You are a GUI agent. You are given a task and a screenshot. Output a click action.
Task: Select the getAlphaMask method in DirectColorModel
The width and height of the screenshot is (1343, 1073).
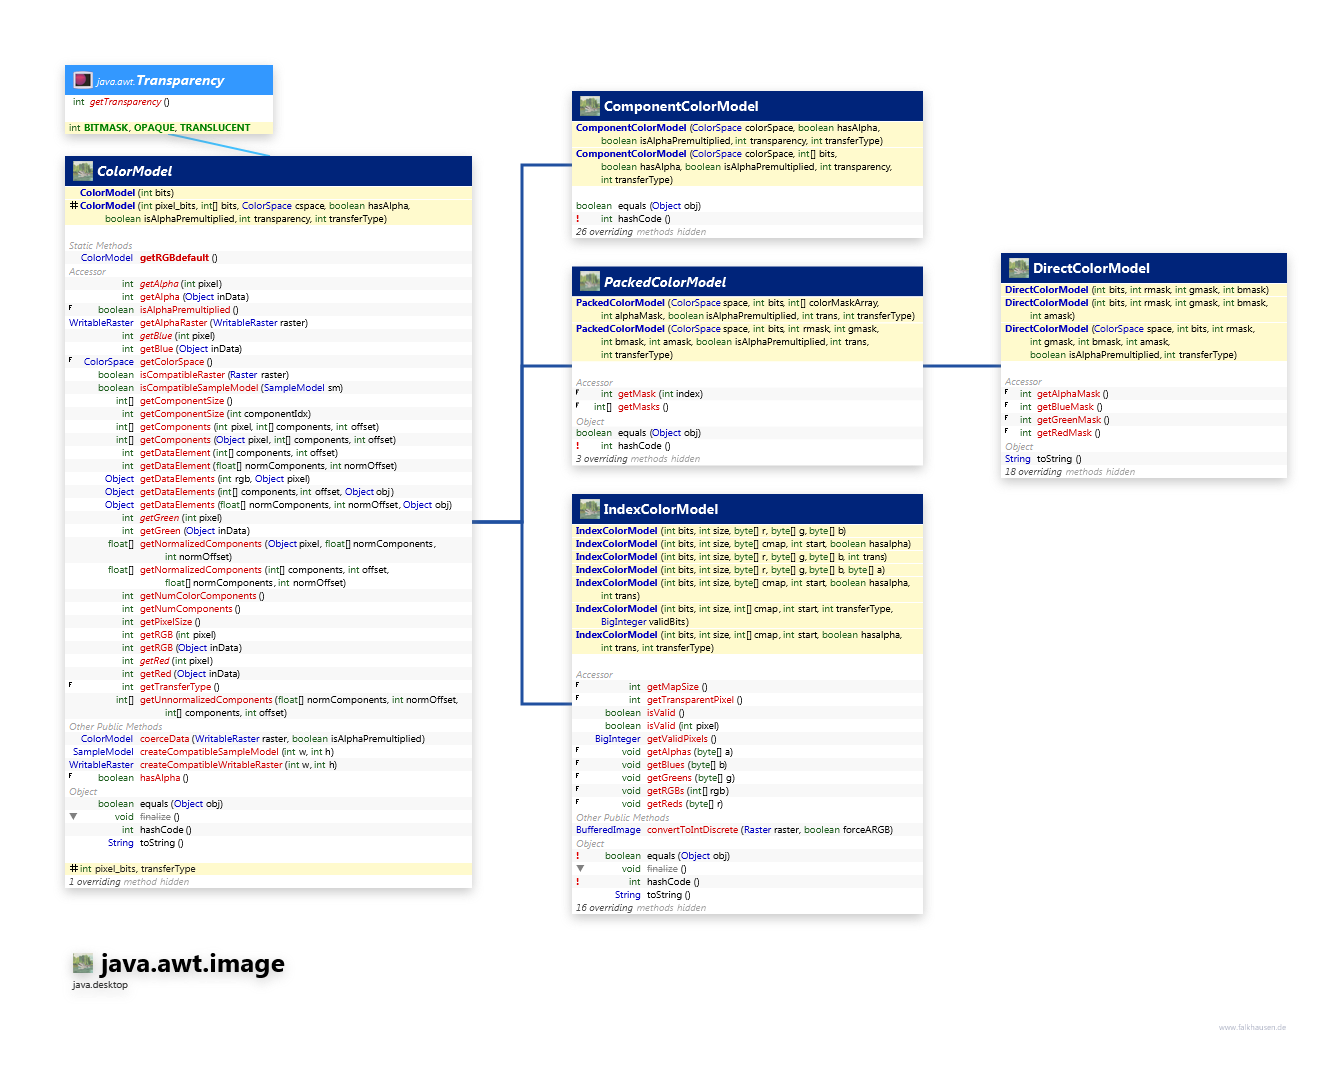[x=1068, y=394]
